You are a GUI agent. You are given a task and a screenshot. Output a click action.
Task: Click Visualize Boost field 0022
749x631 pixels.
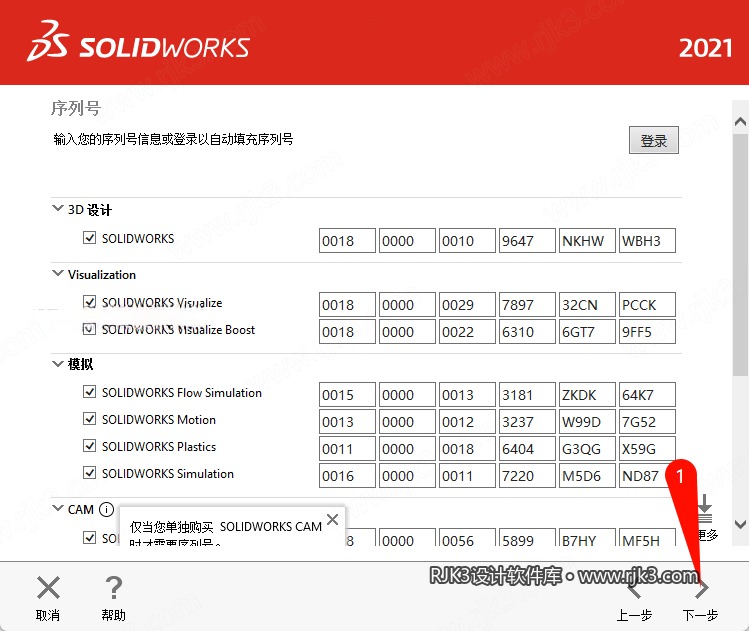click(x=467, y=332)
